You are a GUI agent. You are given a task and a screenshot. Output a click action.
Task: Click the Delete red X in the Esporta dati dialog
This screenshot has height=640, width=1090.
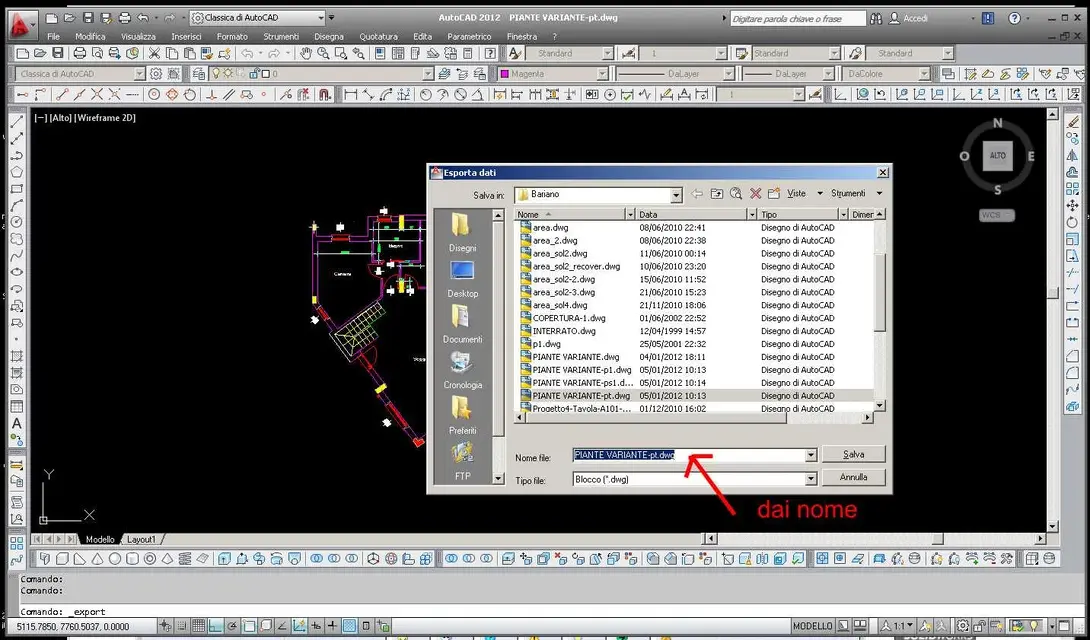point(756,194)
